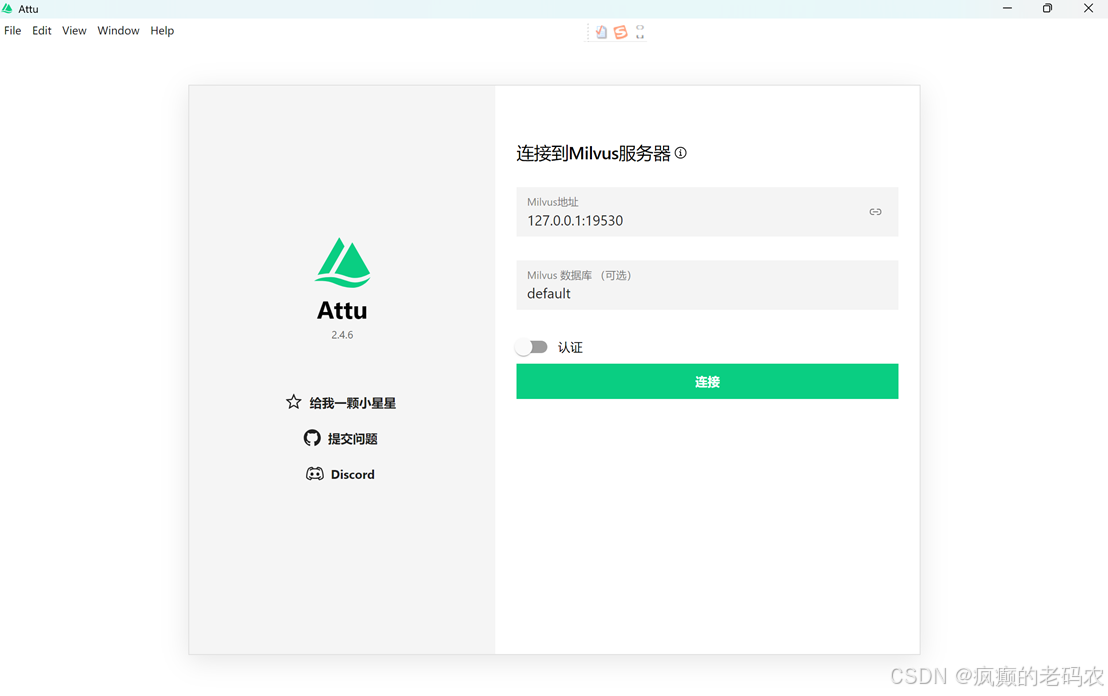Image resolution: width=1108 pixels, height=696 pixels.
Task: Minimize the Attu window
Action: 1008,8
